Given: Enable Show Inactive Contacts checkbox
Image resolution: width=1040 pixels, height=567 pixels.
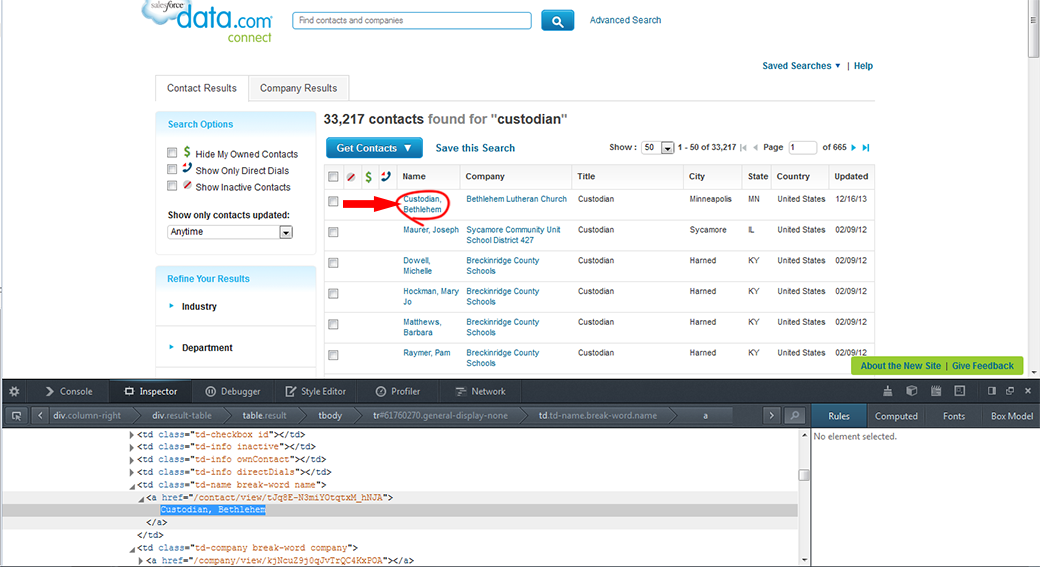Looking at the screenshot, I should [x=172, y=186].
